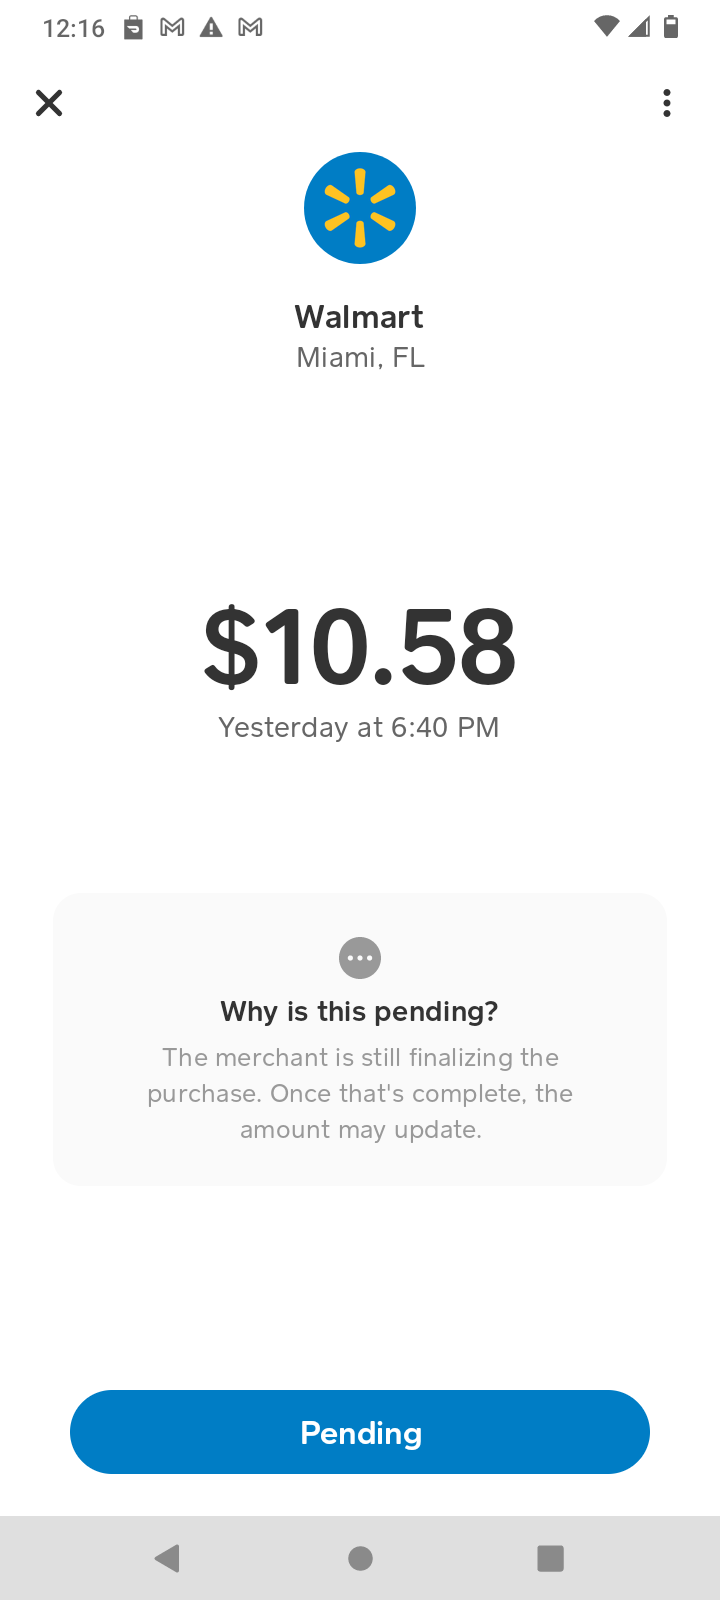
Task: Tap the "Why is this pending?" heading
Action: pyautogui.click(x=359, y=1011)
